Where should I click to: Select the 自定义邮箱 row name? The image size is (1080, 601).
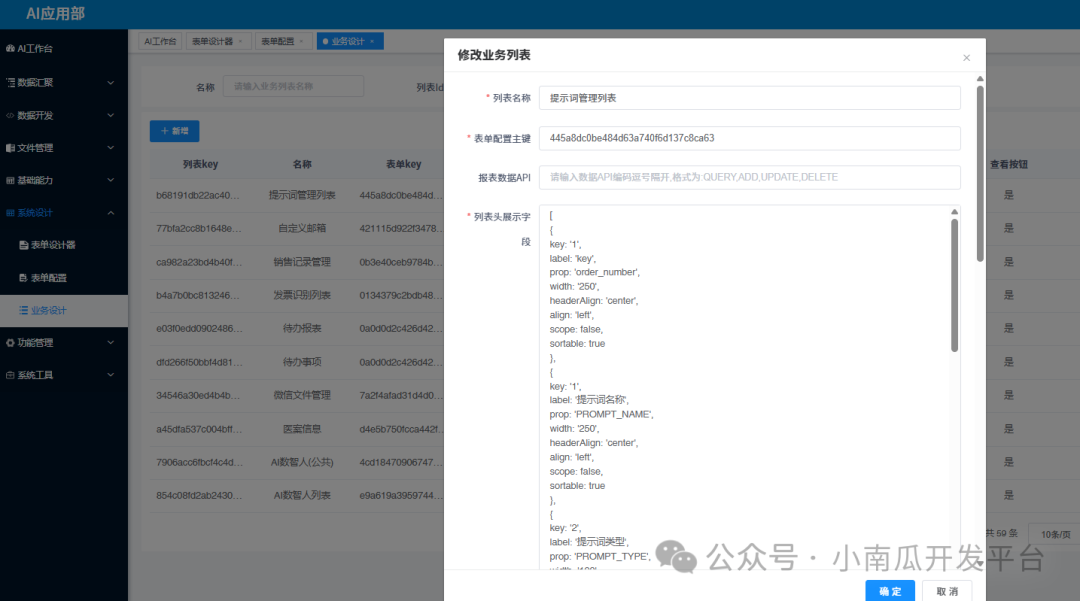click(302, 229)
